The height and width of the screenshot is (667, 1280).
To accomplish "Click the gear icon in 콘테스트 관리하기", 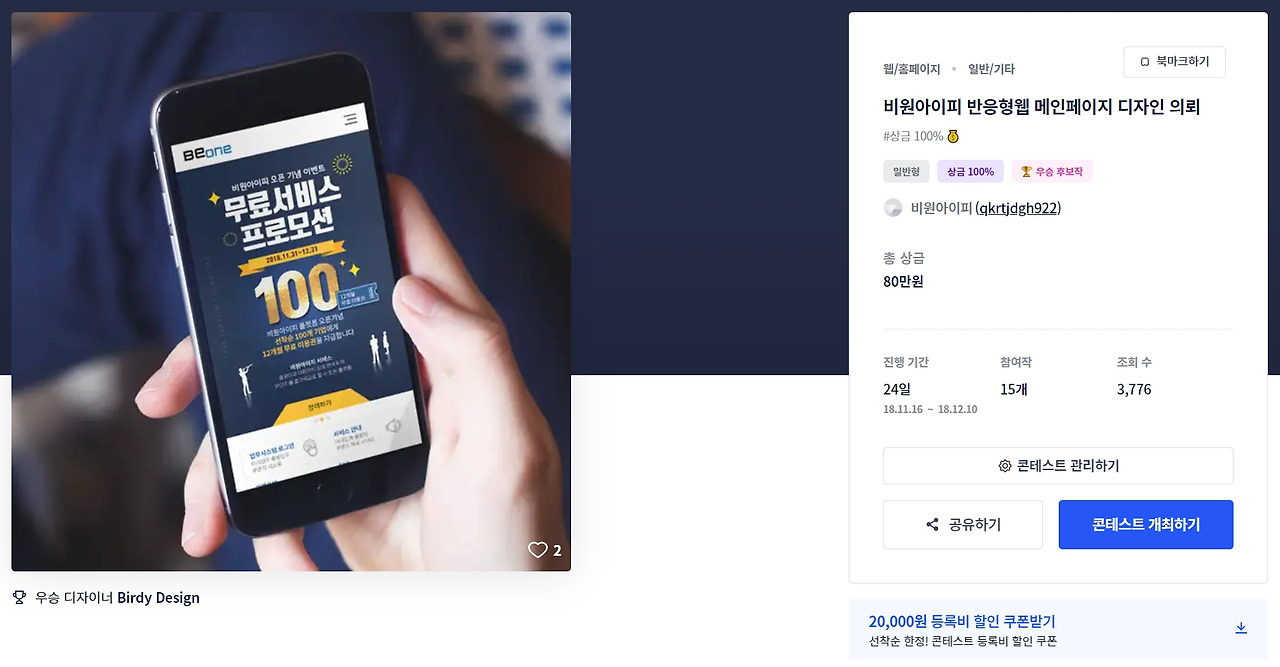I will pos(1005,466).
